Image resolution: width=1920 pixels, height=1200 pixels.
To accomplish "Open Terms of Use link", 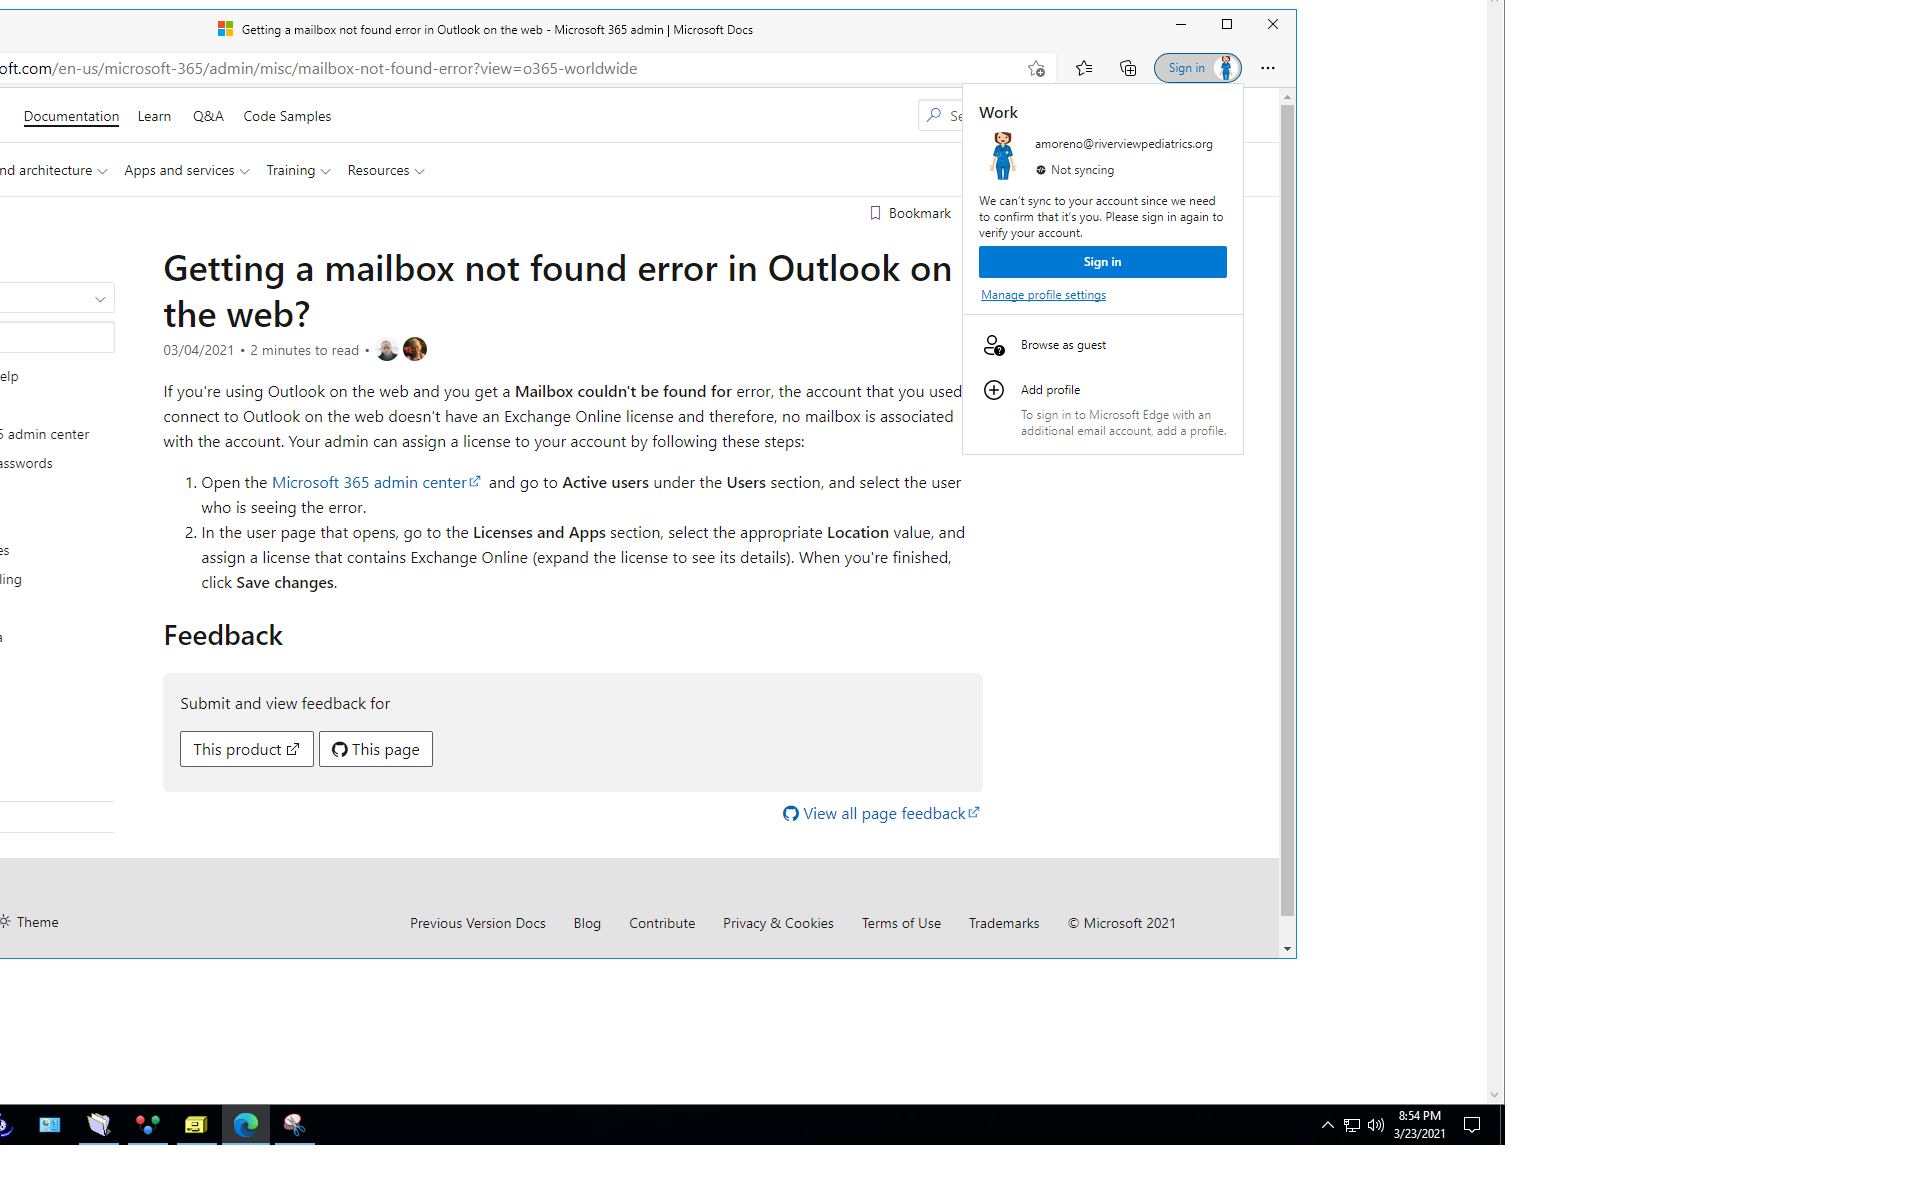I will tap(901, 923).
